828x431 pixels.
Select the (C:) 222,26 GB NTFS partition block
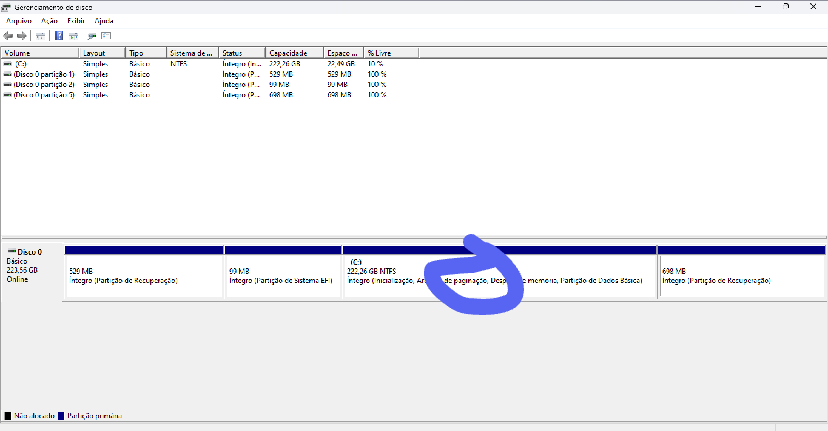click(x=500, y=271)
